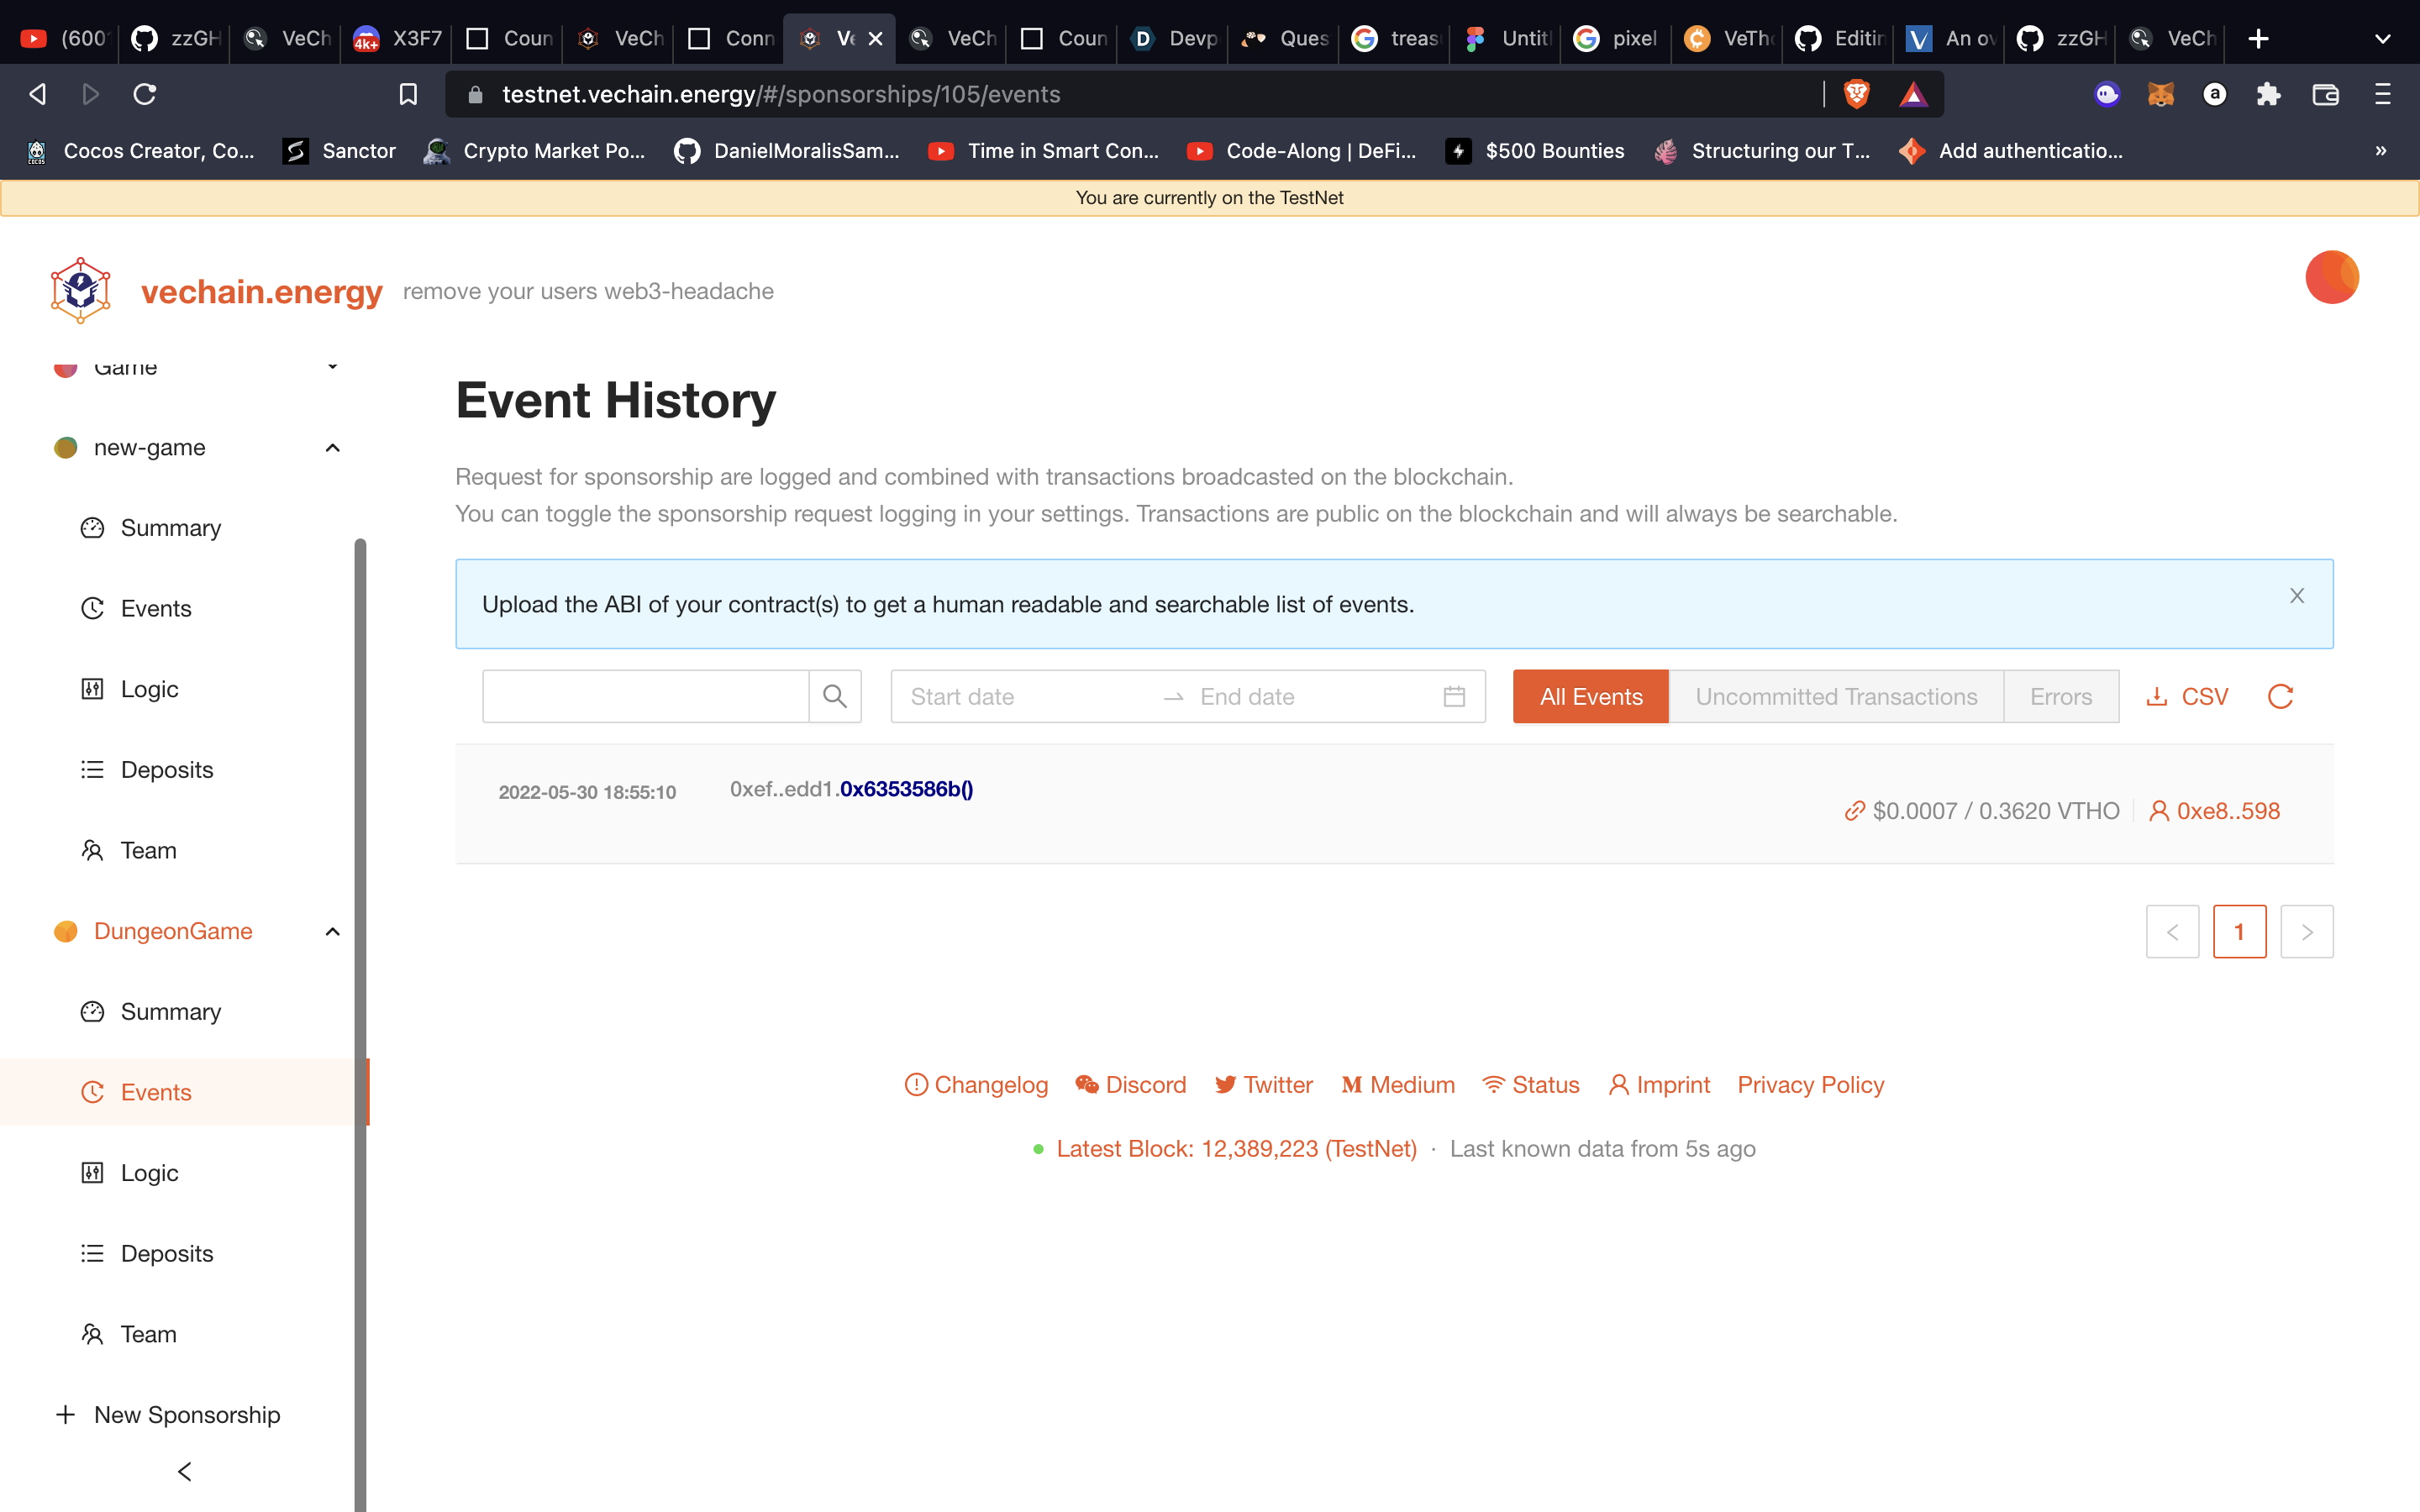Screen dimensions: 2420x1512
Task: Open the Changelog link in footer
Action: click(x=990, y=1084)
